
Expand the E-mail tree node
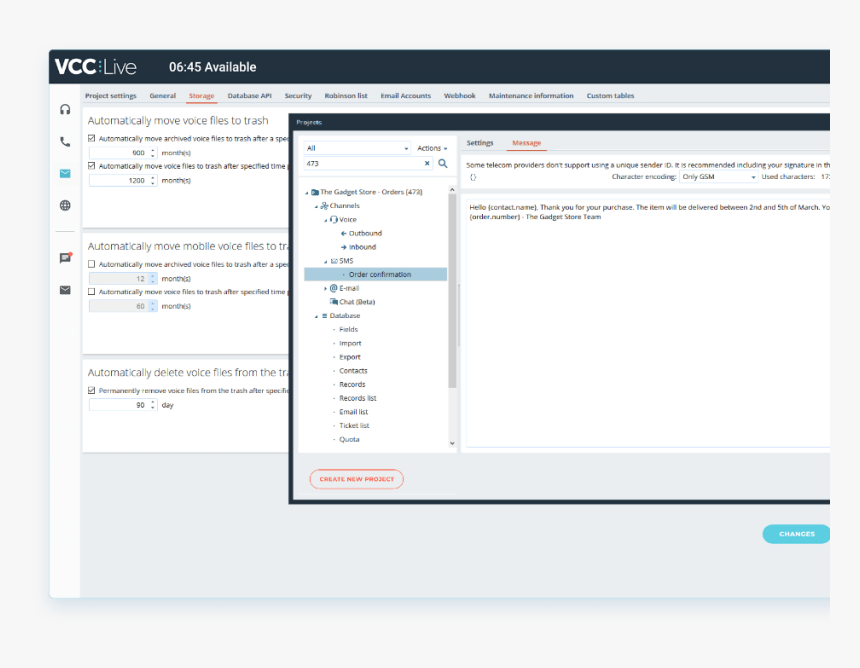(325, 288)
